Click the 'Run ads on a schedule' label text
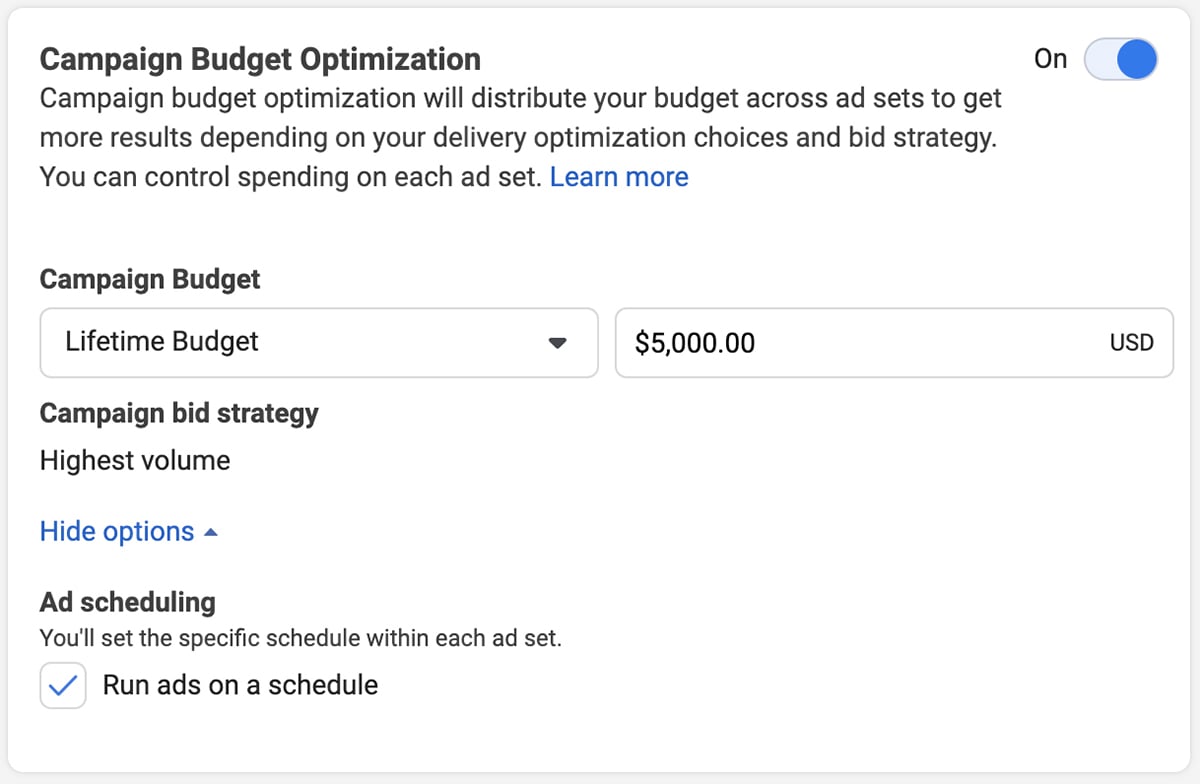 click(240, 685)
